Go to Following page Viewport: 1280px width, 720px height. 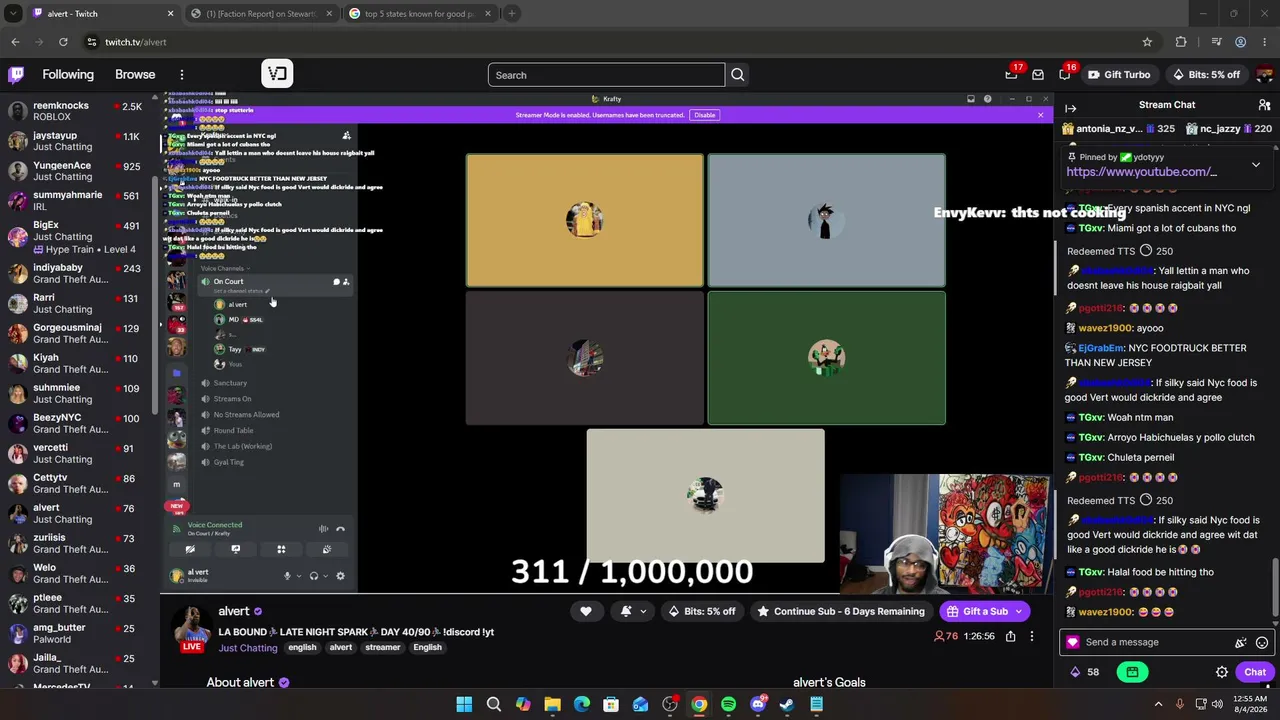pos(68,75)
